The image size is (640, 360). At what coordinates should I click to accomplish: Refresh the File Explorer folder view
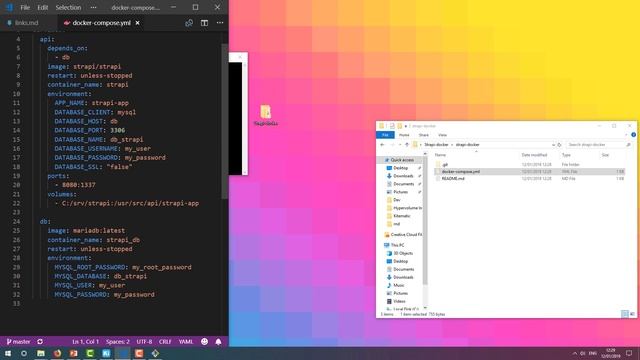click(560, 145)
